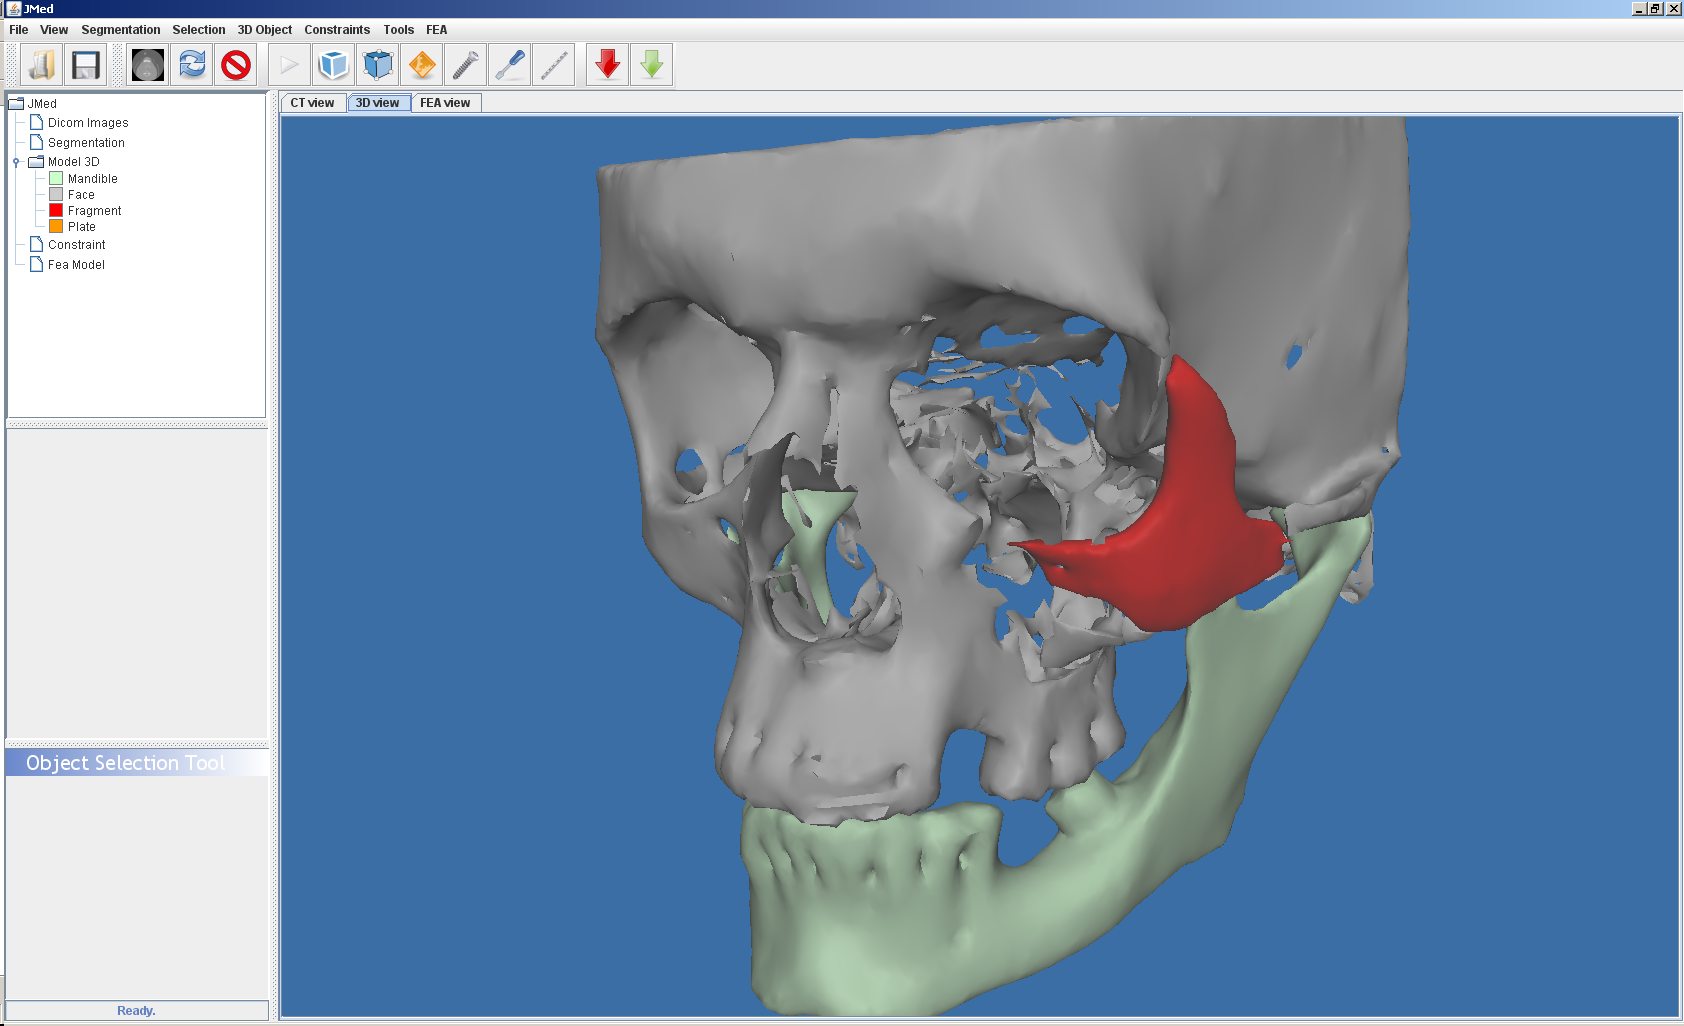This screenshot has height=1026, width=1684.
Task: Open the FEA menu in menu bar
Action: pos(436,30)
